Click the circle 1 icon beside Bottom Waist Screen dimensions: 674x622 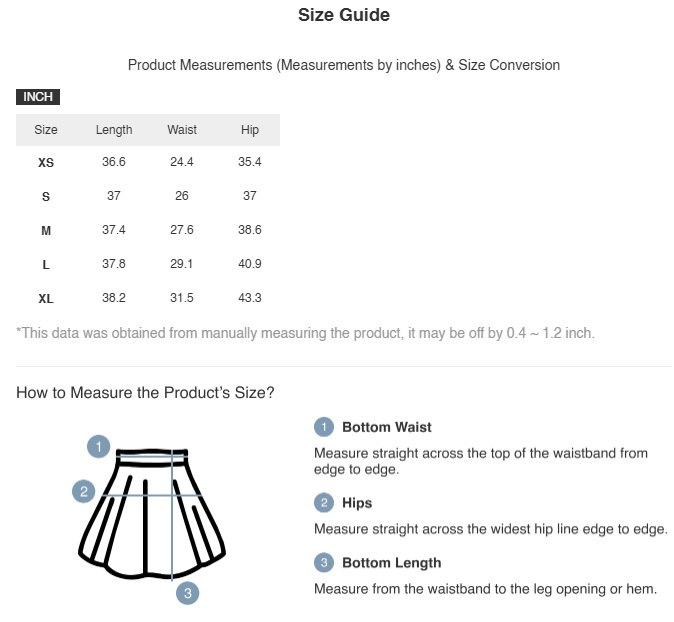324,427
